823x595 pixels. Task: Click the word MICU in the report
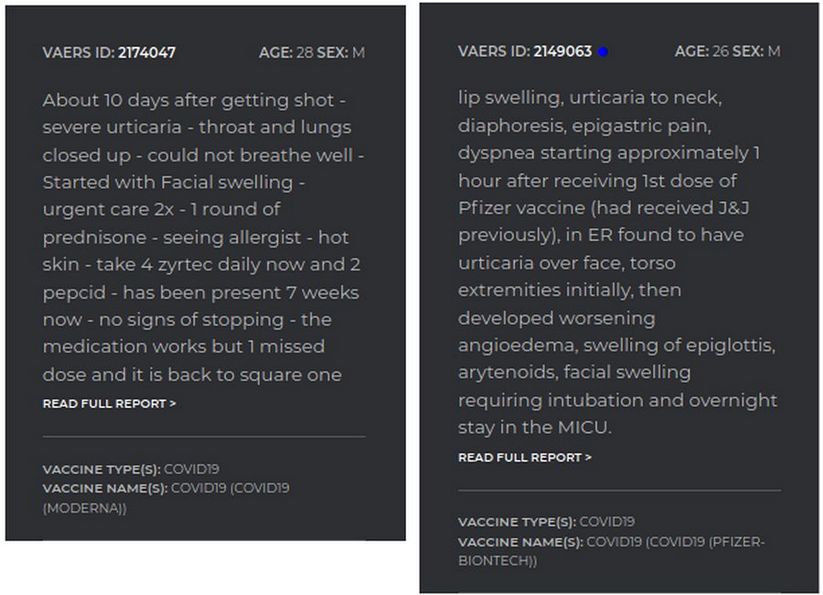pyautogui.click(x=584, y=427)
